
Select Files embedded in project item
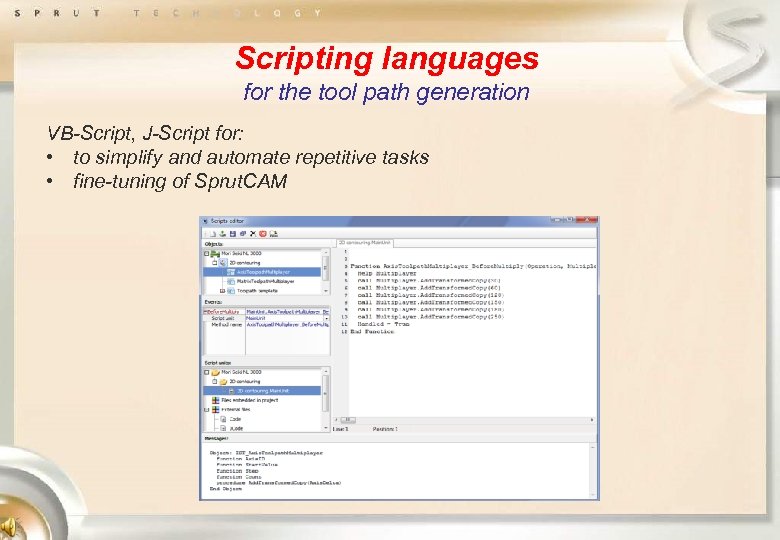click(250, 400)
